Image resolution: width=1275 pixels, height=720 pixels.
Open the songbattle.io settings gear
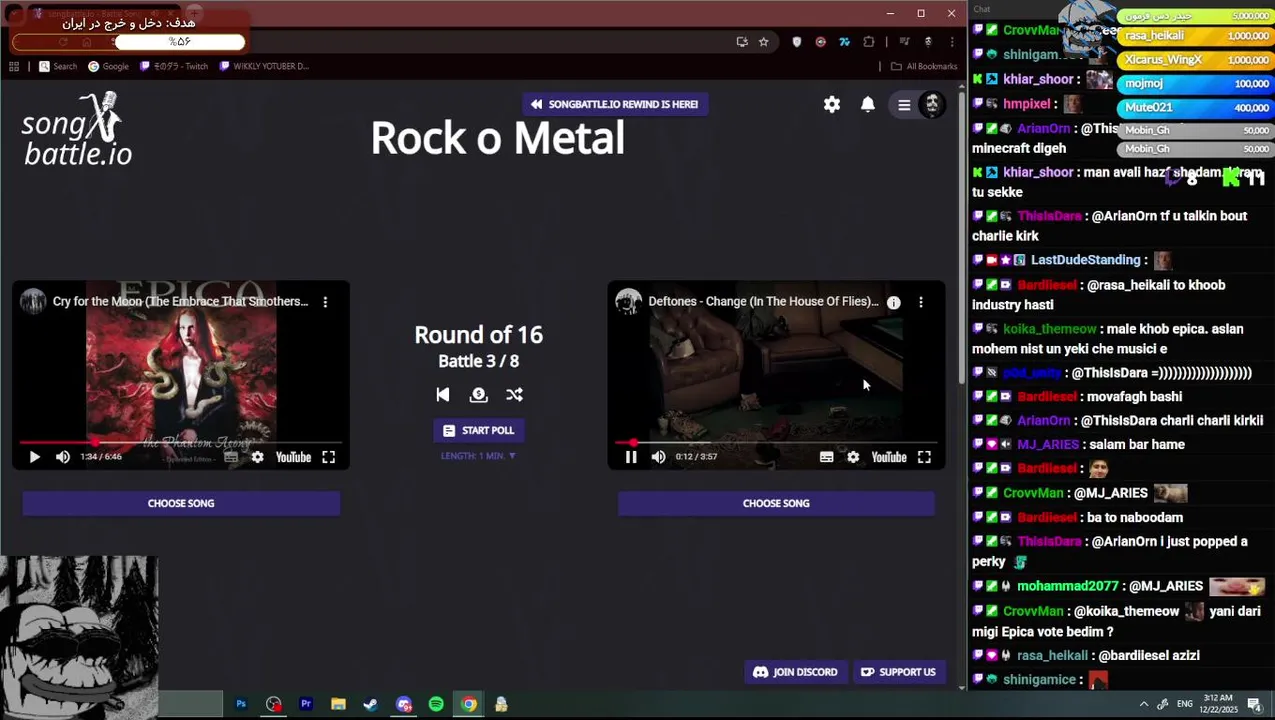tap(832, 104)
